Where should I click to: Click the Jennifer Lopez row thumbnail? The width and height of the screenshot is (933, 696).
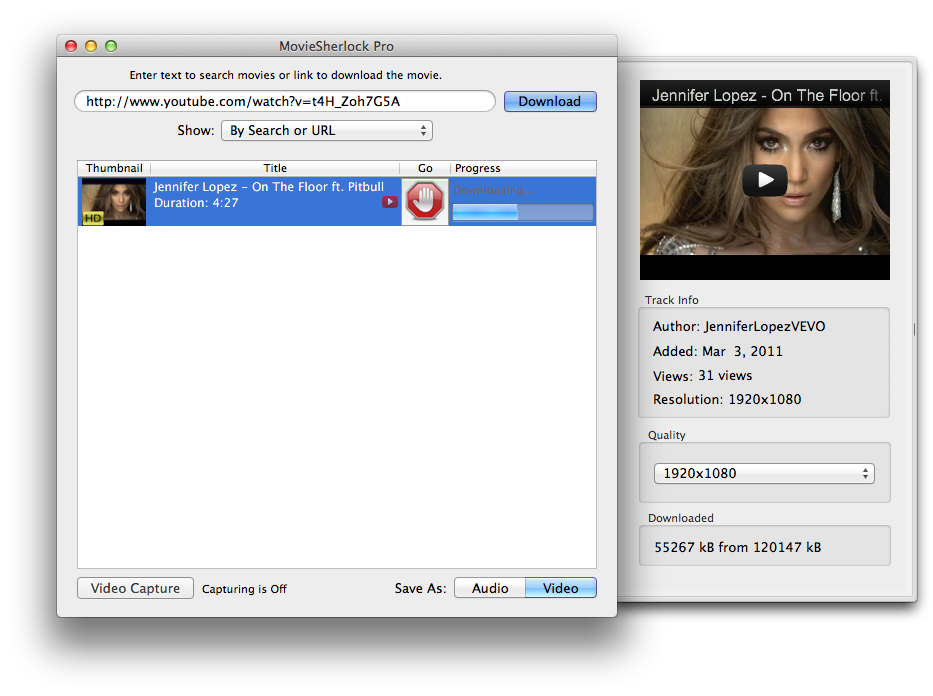(114, 202)
